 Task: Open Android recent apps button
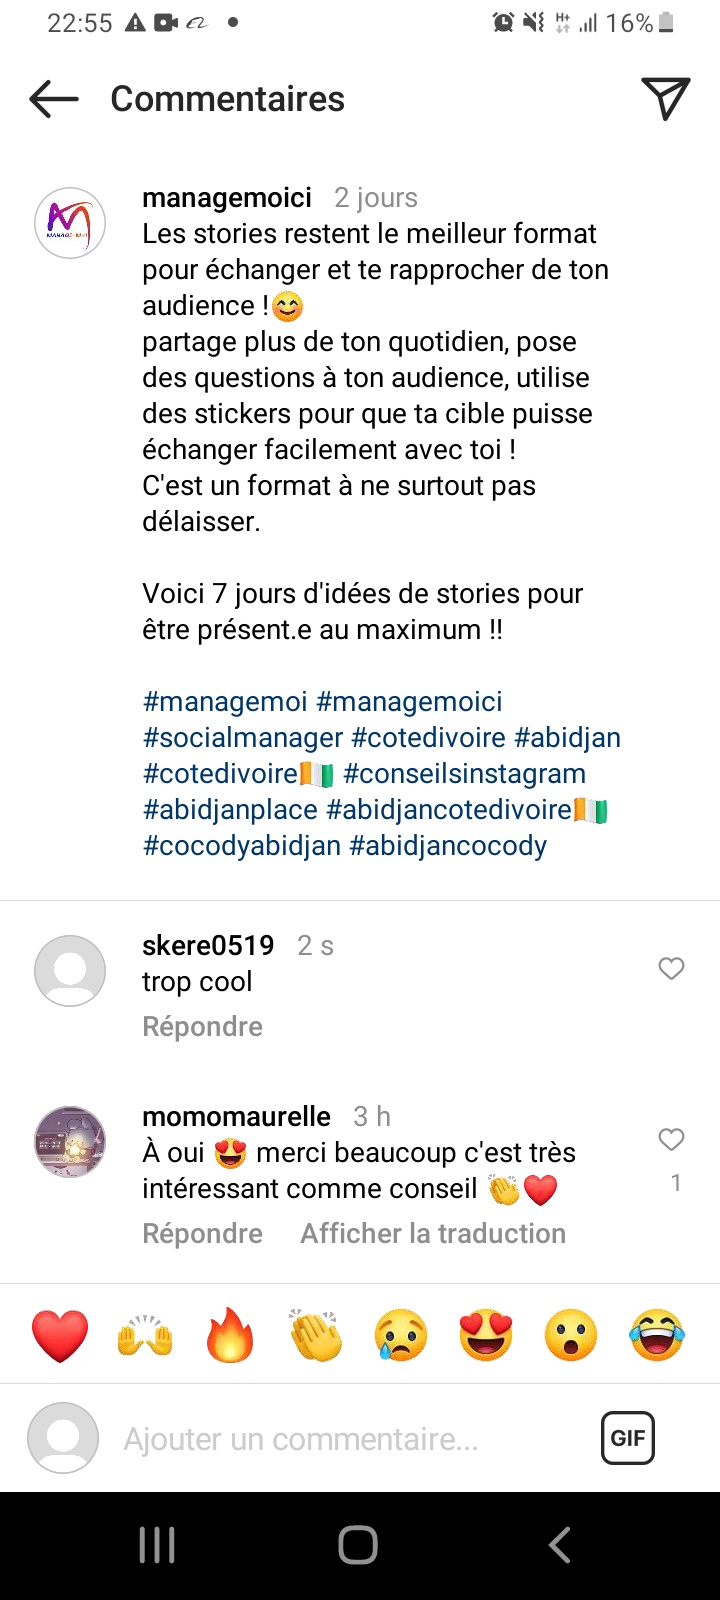(157, 1545)
